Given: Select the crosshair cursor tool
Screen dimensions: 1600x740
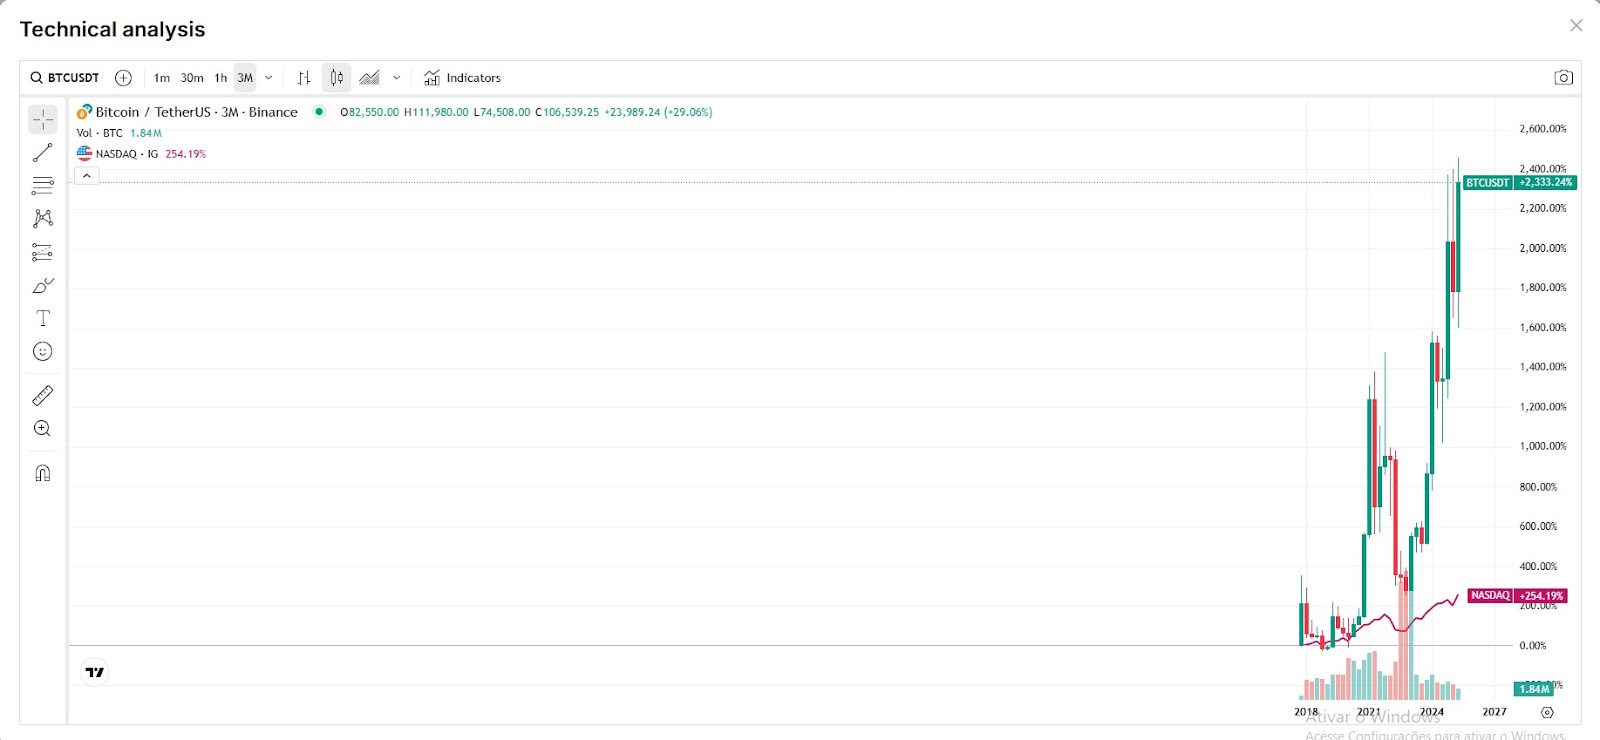Looking at the screenshot, I should click(x=43, y=120).
